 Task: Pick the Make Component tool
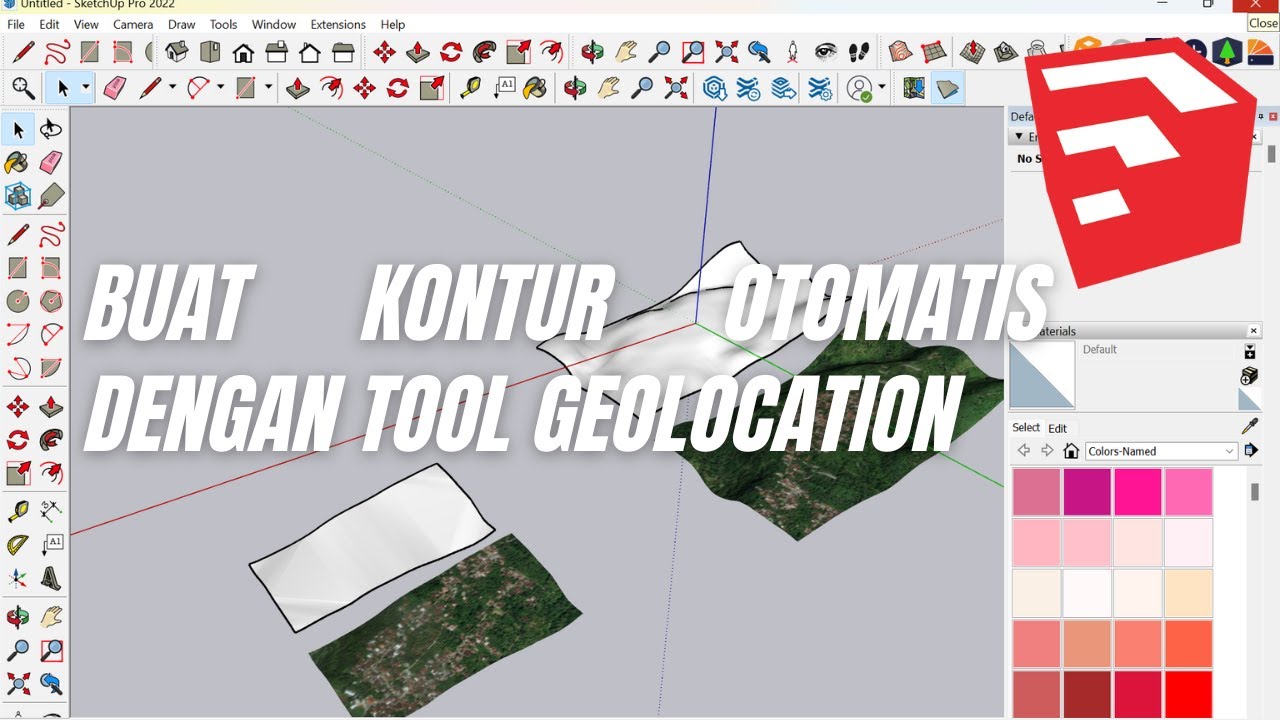point(18,196)
